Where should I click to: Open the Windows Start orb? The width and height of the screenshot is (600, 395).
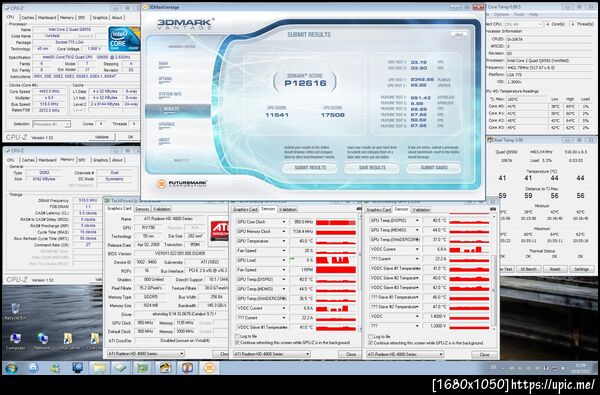pos(11,368)
